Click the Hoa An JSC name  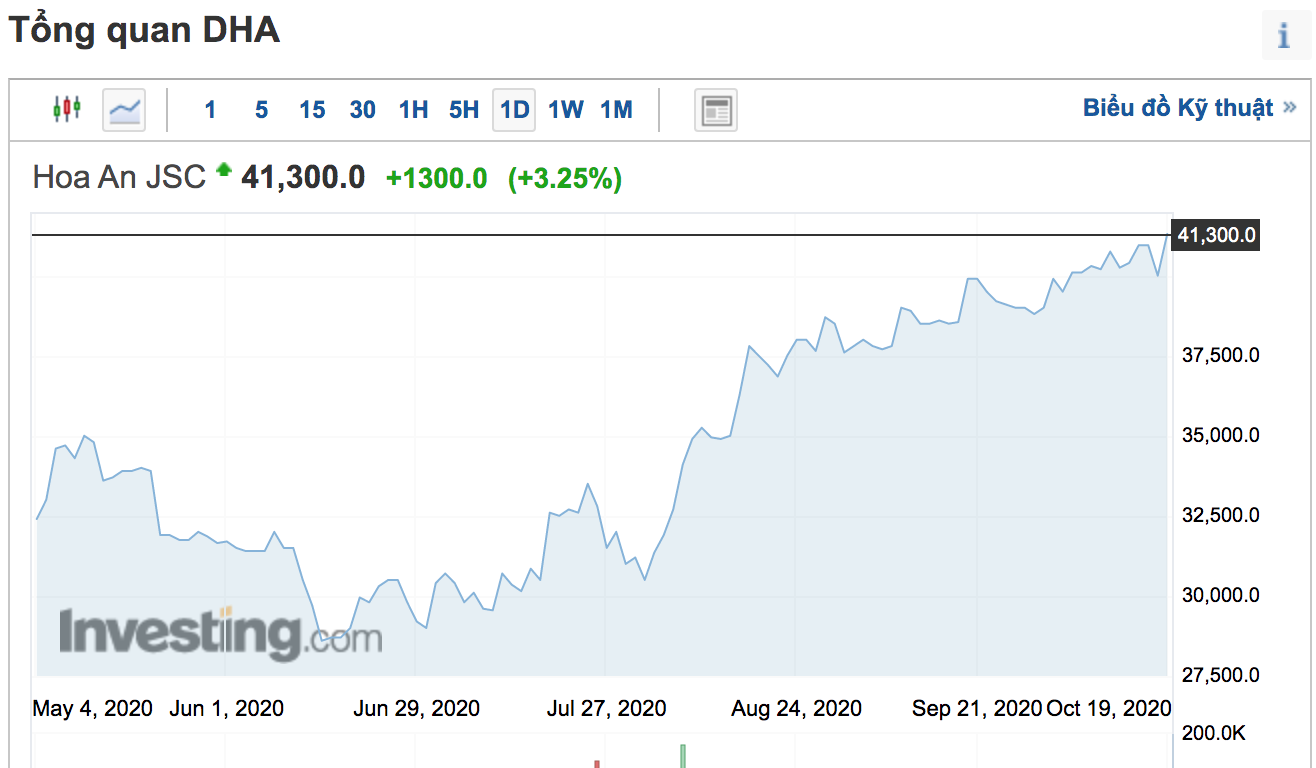click(x=119, y=178)
